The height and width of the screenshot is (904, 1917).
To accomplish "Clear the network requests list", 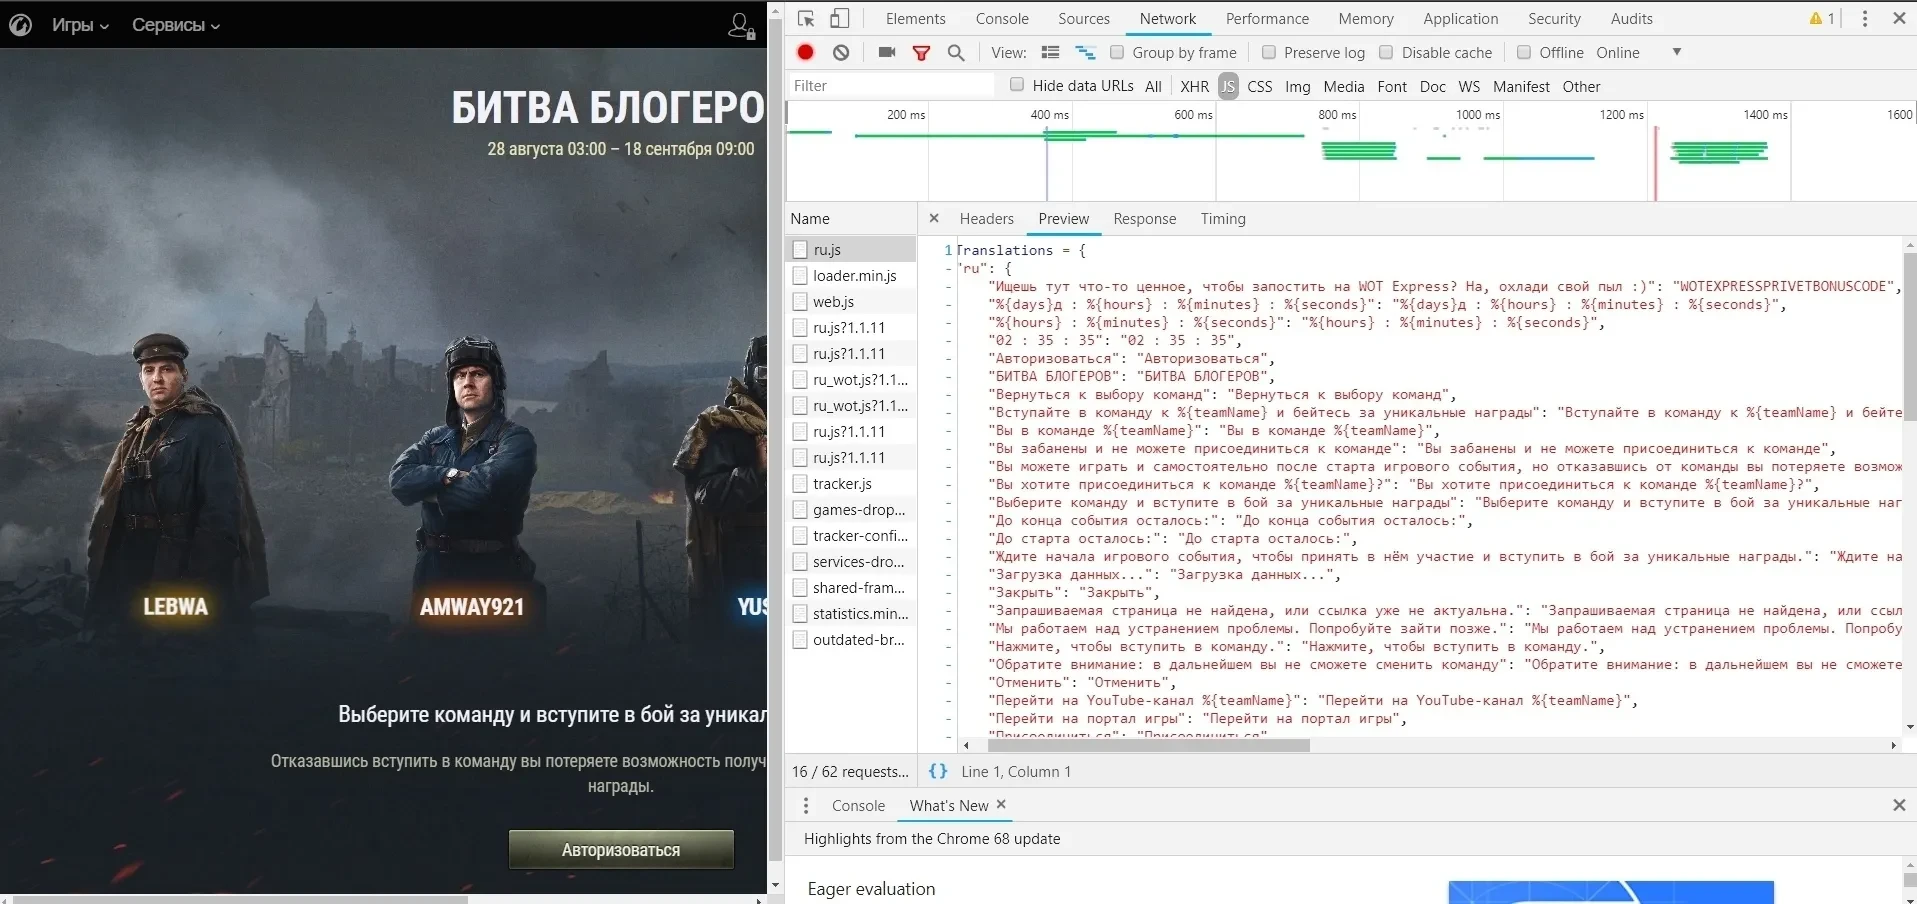I will [841, 52].
